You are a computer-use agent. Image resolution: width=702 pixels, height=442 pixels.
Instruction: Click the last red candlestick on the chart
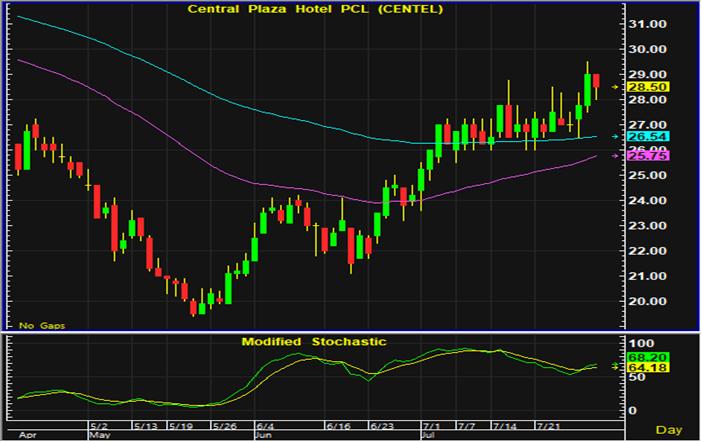(596, 81)
